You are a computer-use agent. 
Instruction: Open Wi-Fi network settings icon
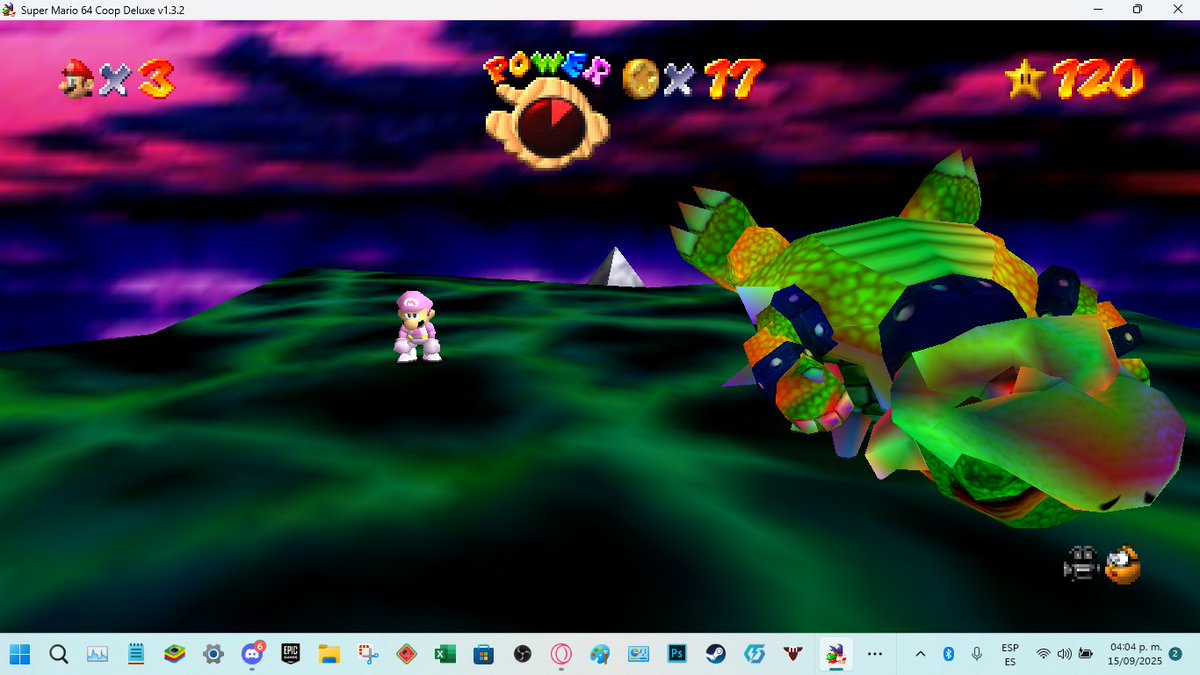[x=1043, y=654]
